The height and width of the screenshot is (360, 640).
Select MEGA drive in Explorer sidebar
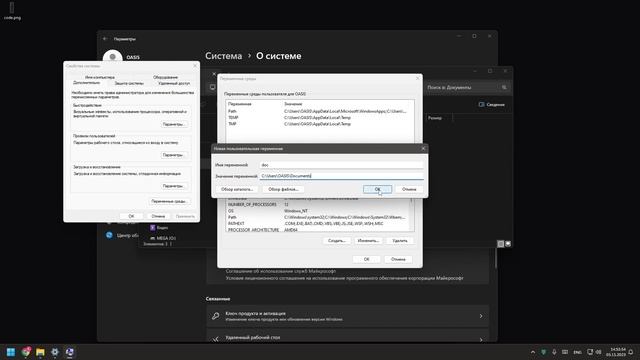pyautogui.click(x=163, y=238)
